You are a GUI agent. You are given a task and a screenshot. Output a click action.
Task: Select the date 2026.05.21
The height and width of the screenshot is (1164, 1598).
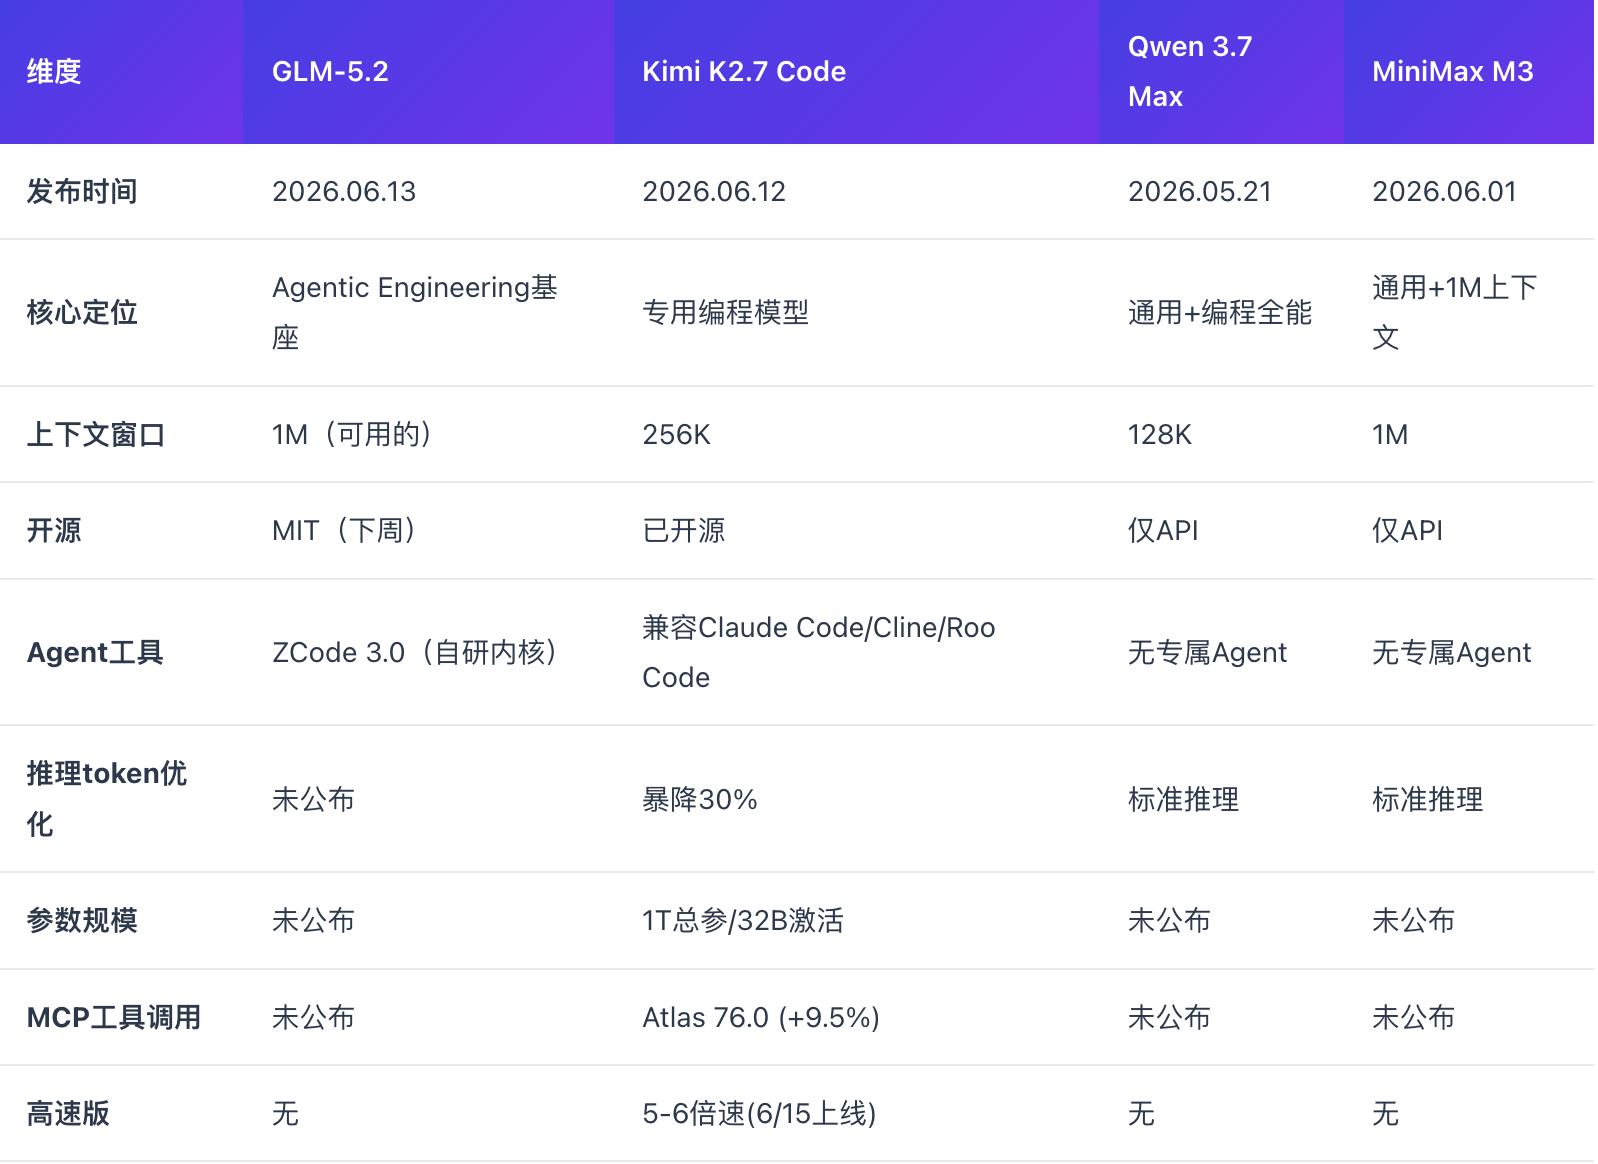pyautogui.click(x=1200, y=192)
